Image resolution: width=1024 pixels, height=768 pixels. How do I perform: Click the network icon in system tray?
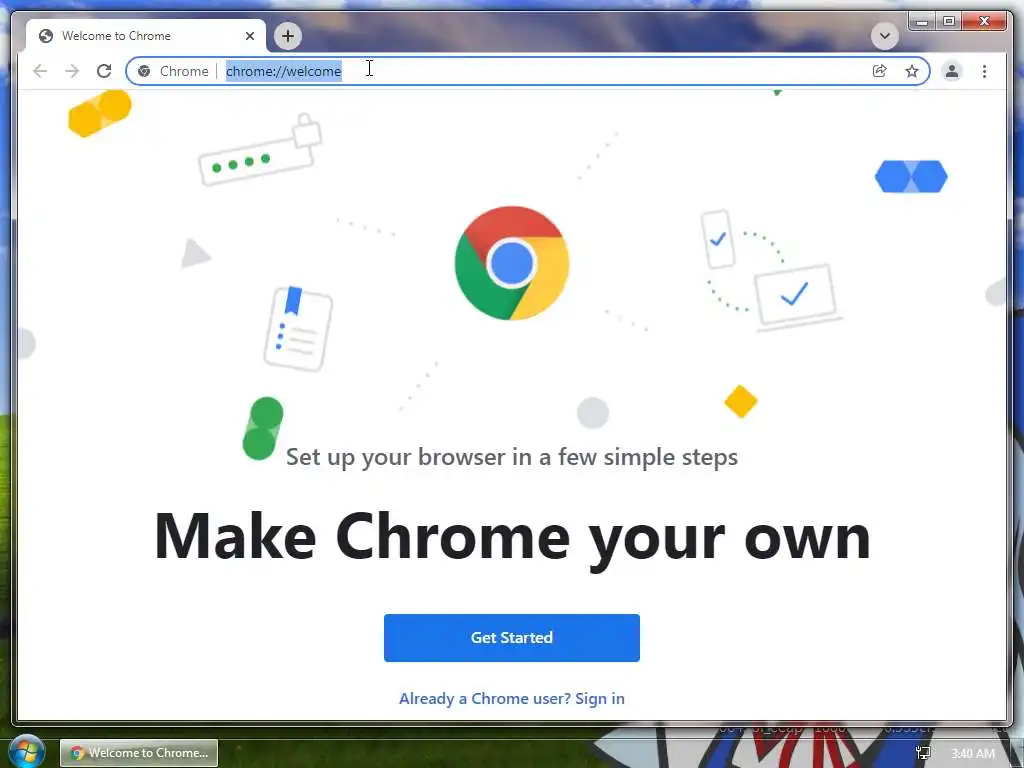click(x=923, y=753)
